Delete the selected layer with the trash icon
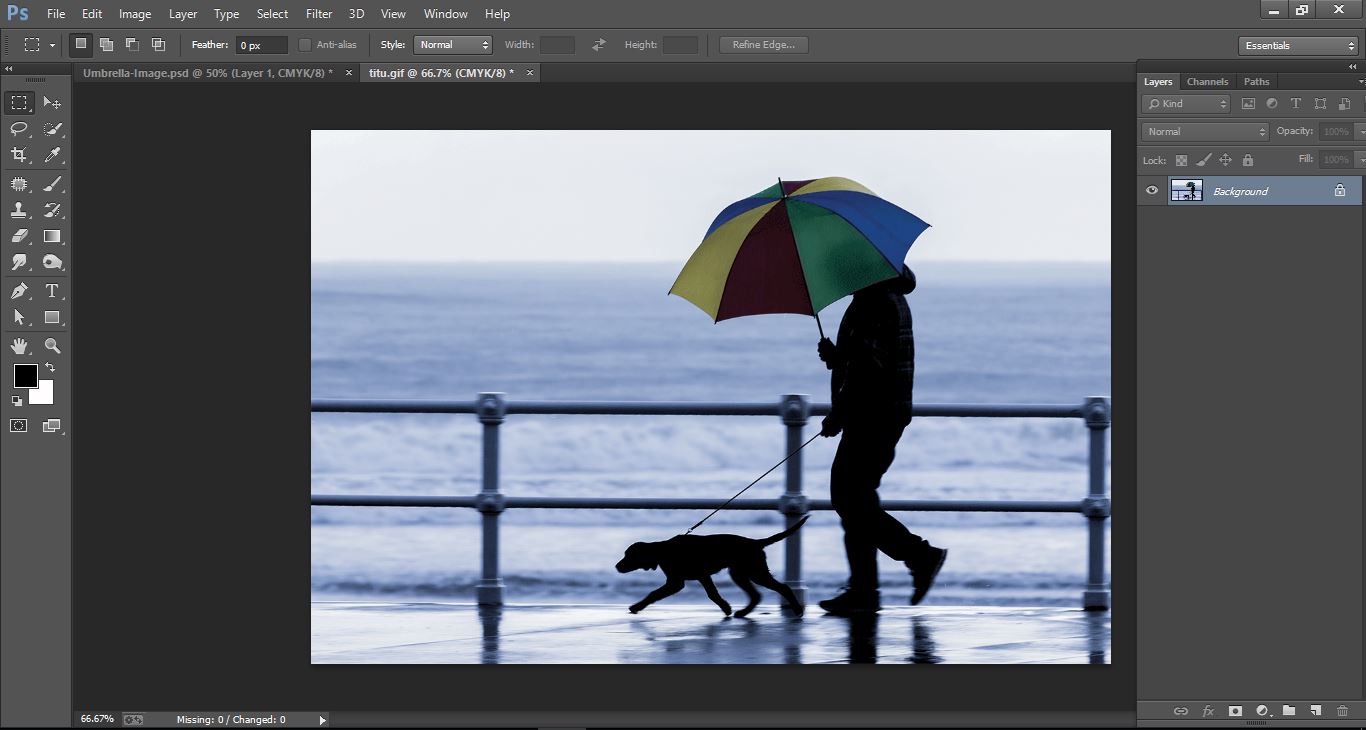The height and width of the screenshot is (730, 1366). pyautogui.click(x=1344, y=711)
